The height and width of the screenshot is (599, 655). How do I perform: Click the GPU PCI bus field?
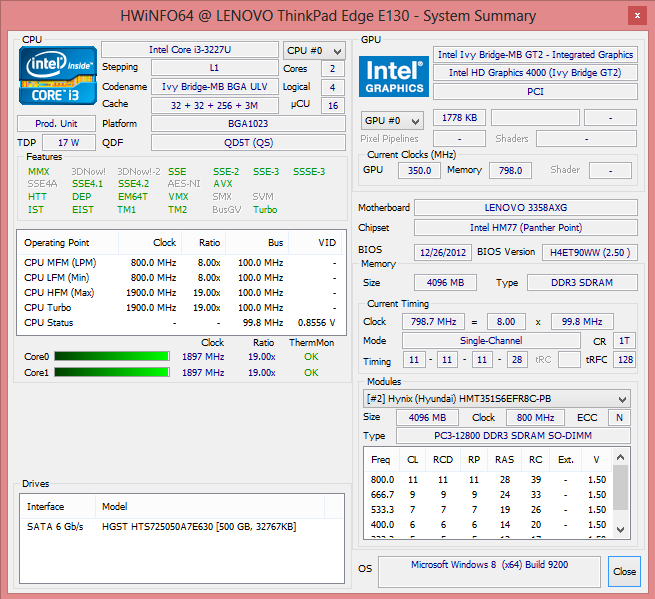[x=536, y=91]
